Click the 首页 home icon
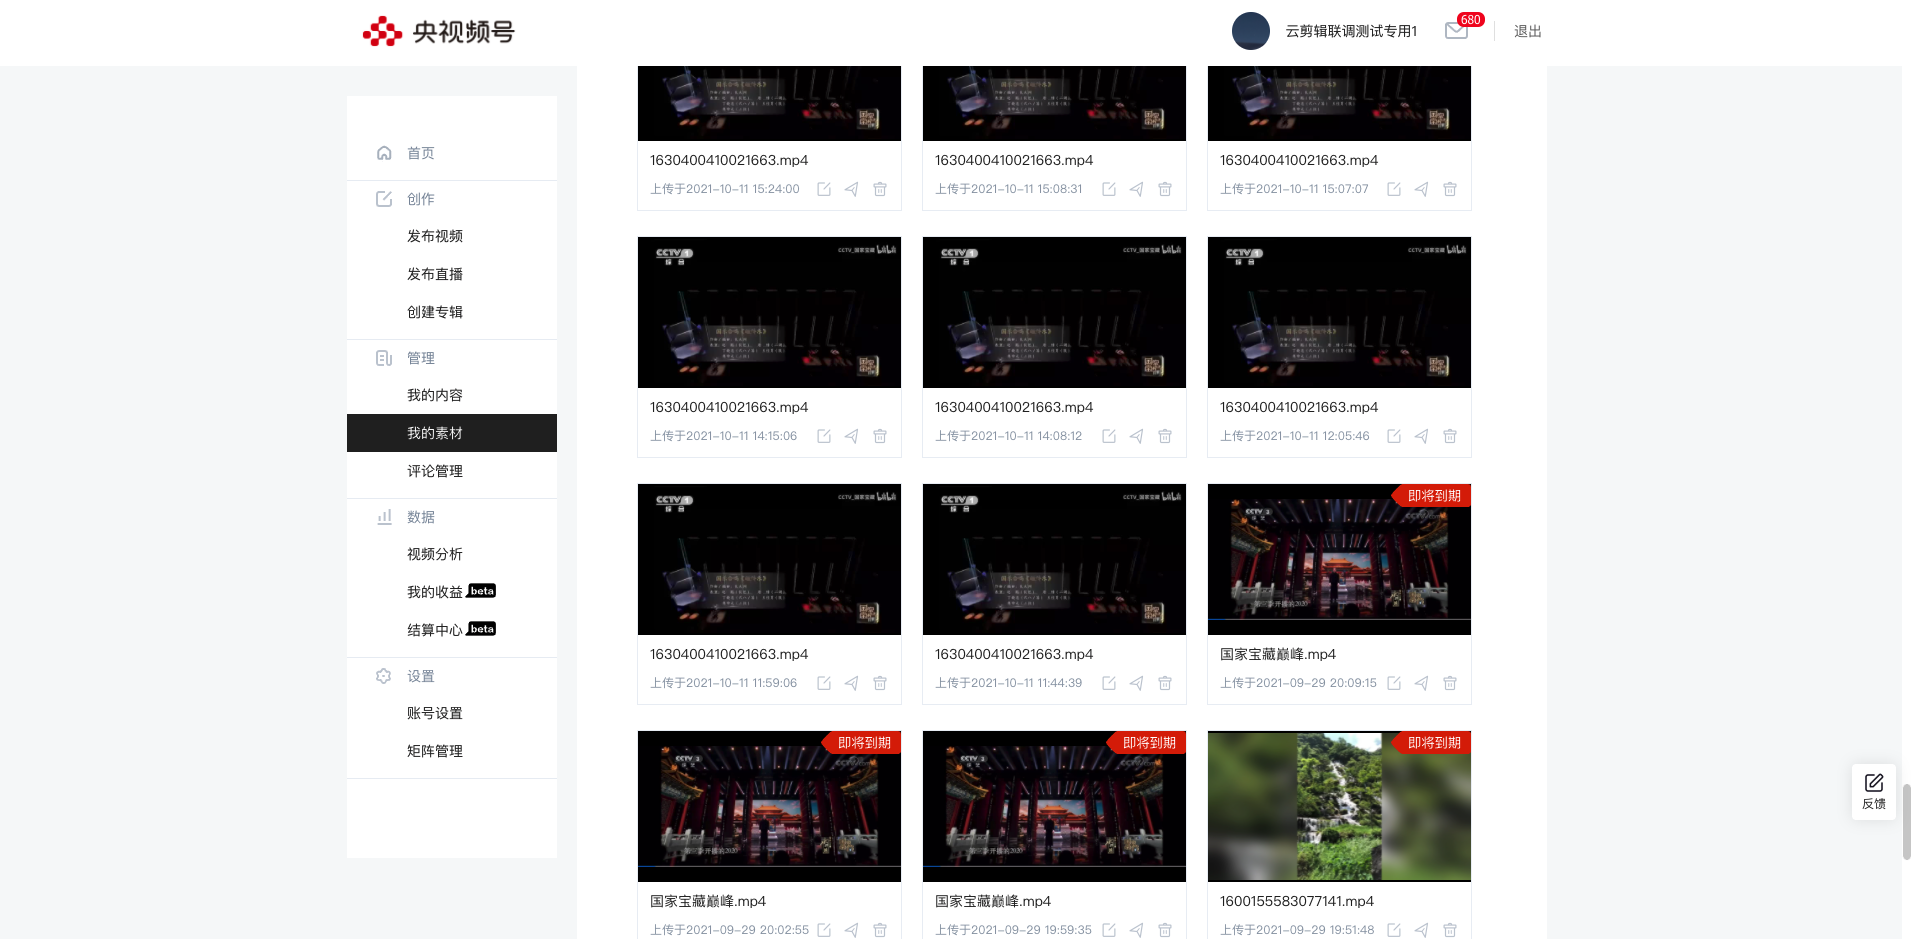Image resolution: width=1911 pixels, height=939 pixels. [x=384, y=153]
